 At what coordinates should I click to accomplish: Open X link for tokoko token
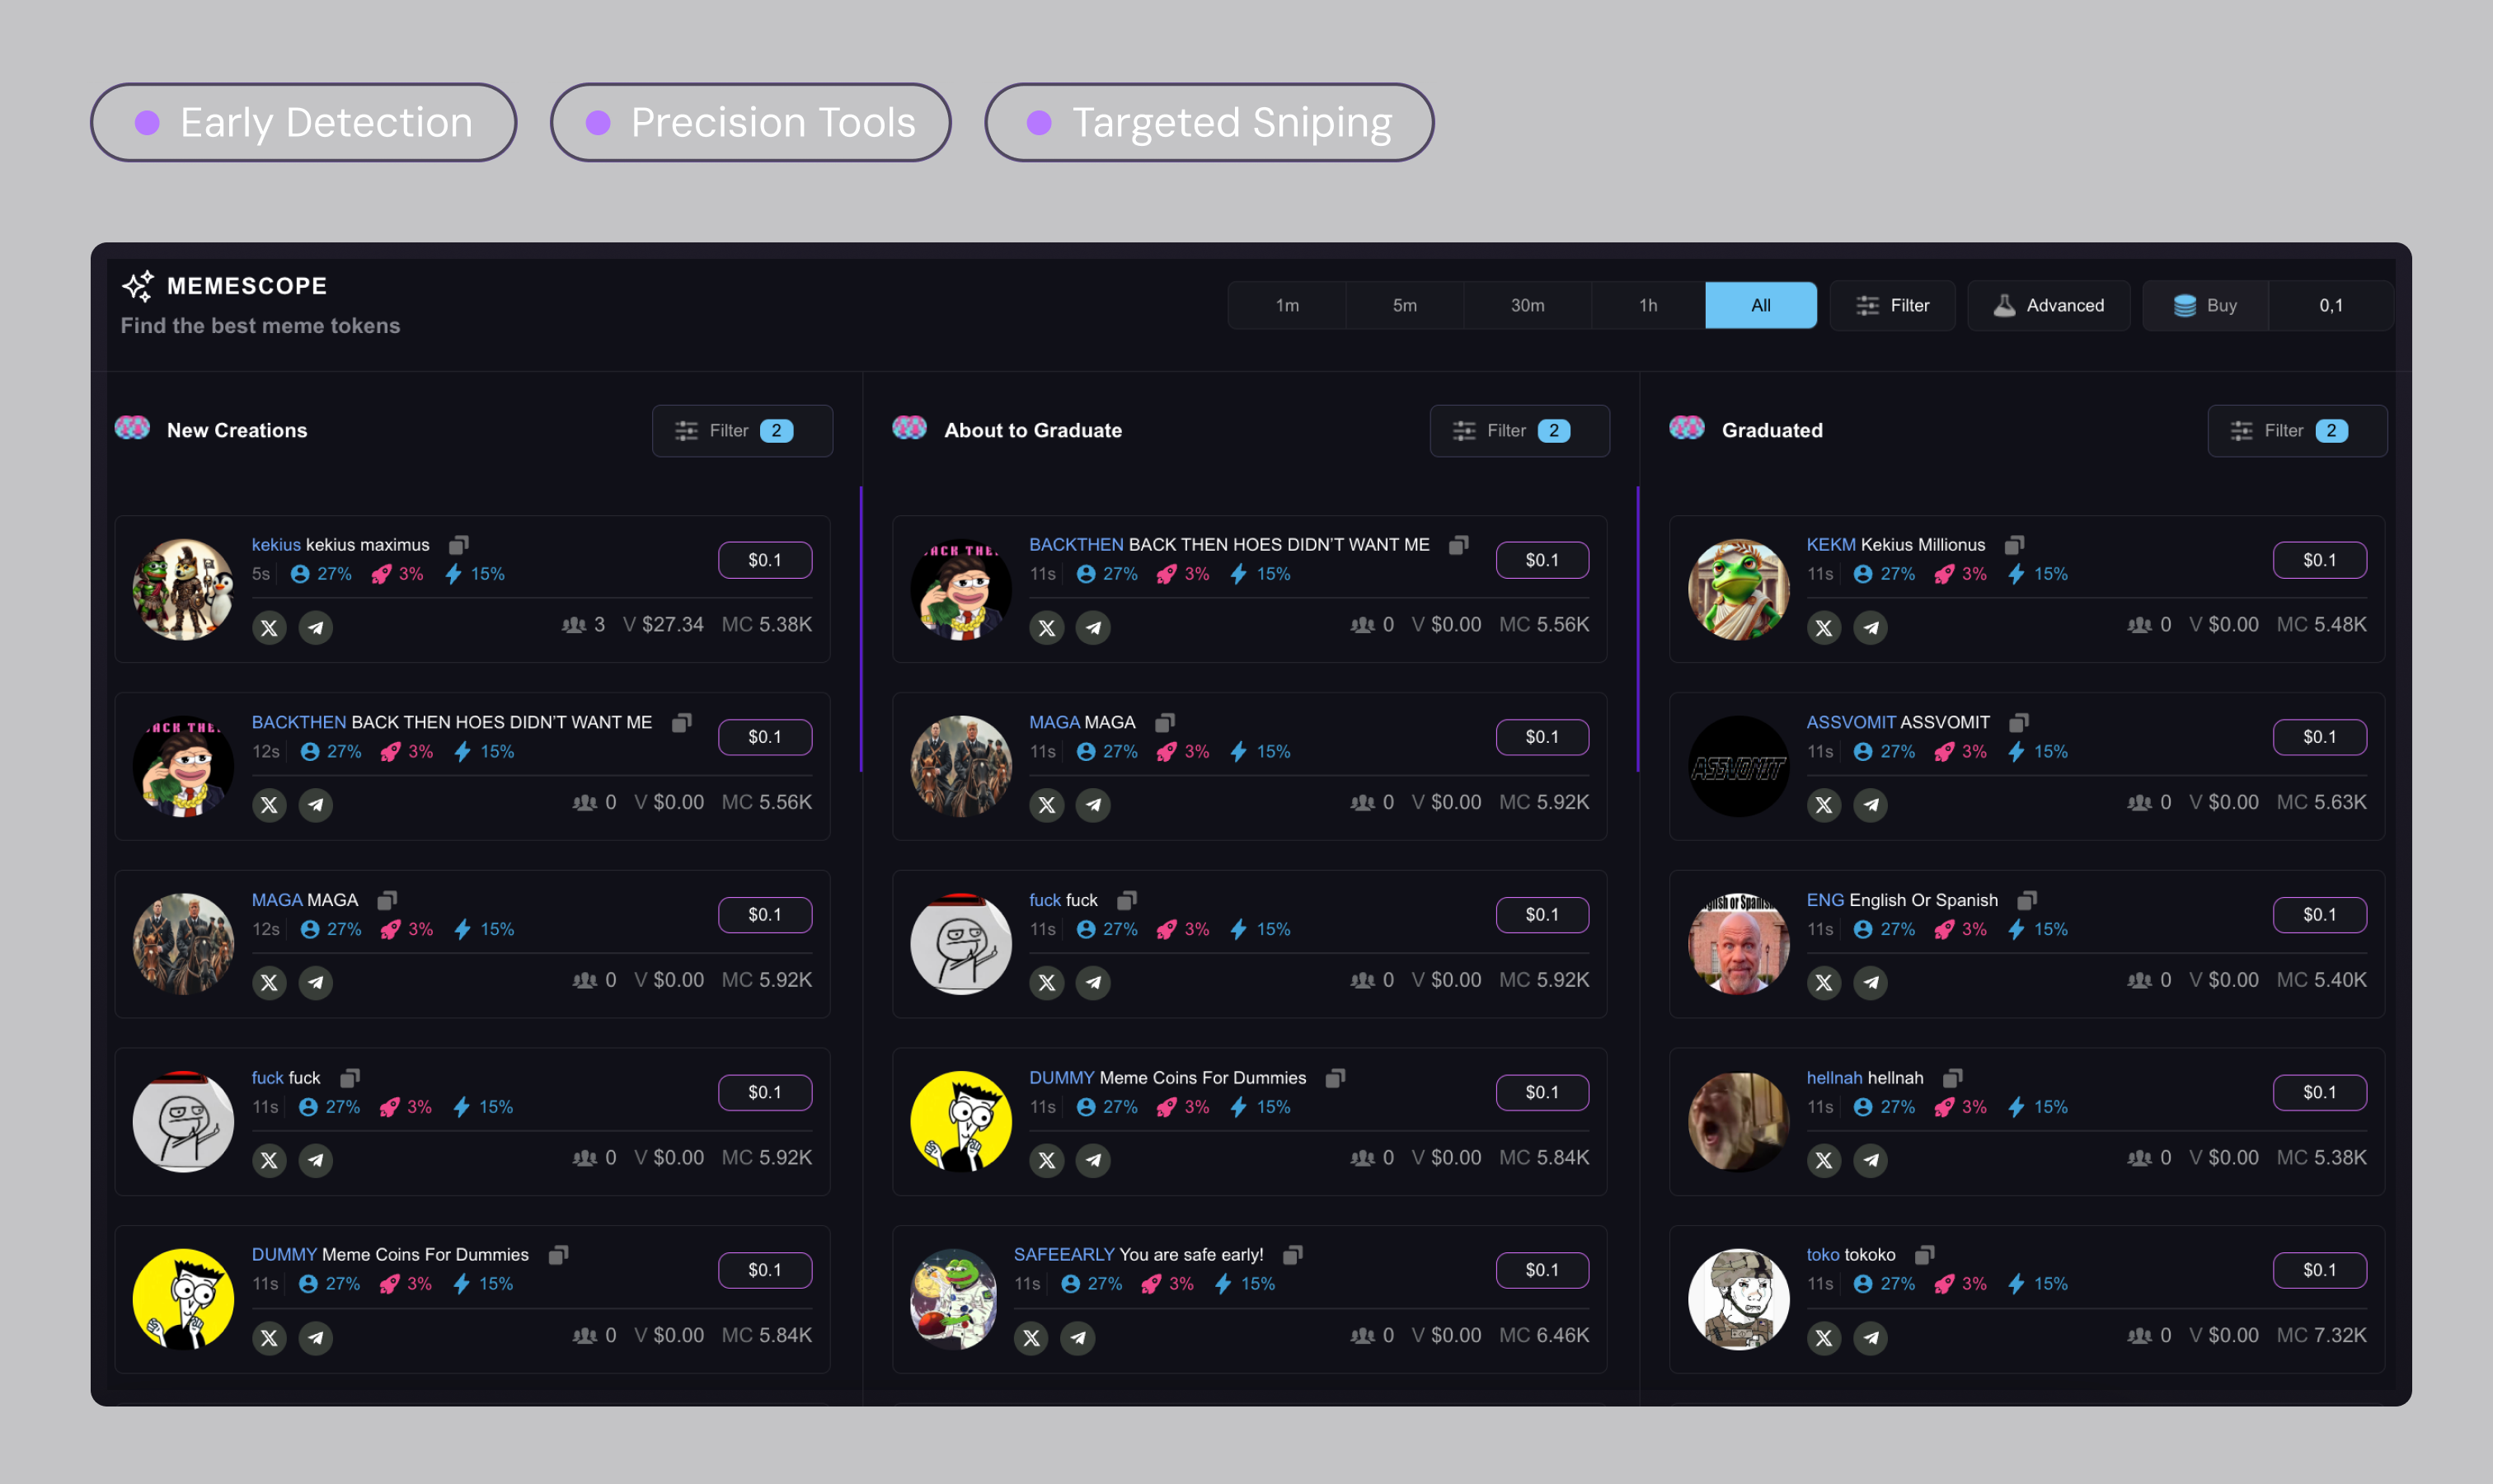click(x=1824, y=1338)
